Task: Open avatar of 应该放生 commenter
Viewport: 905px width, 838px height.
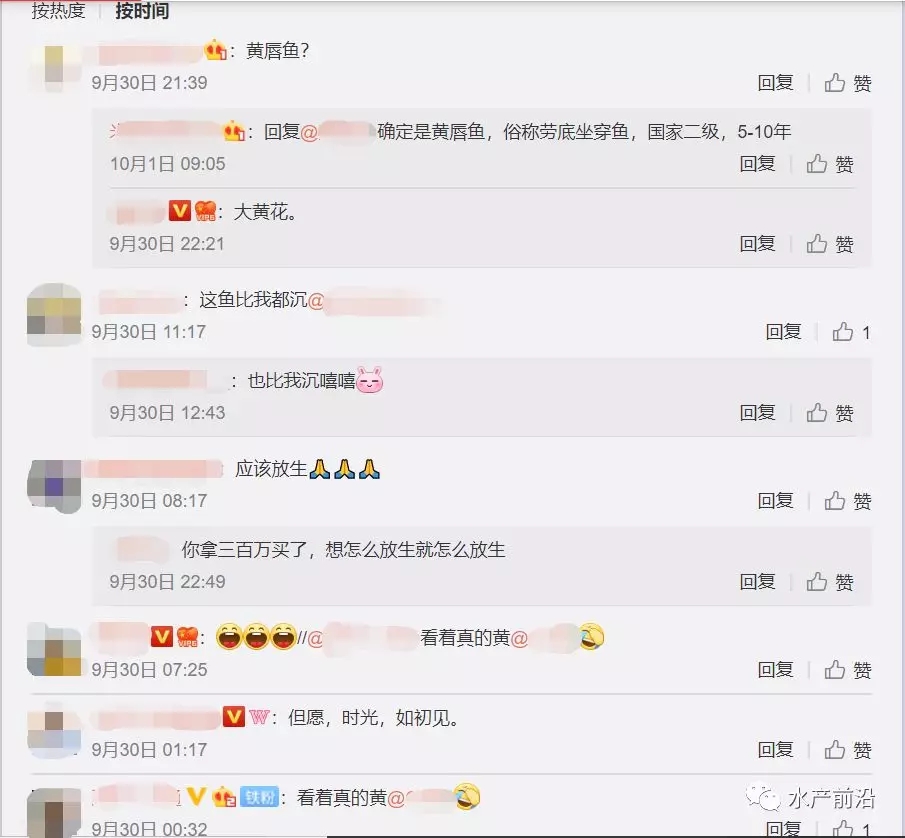Action: pyautogui.click(x=54, y=486)
